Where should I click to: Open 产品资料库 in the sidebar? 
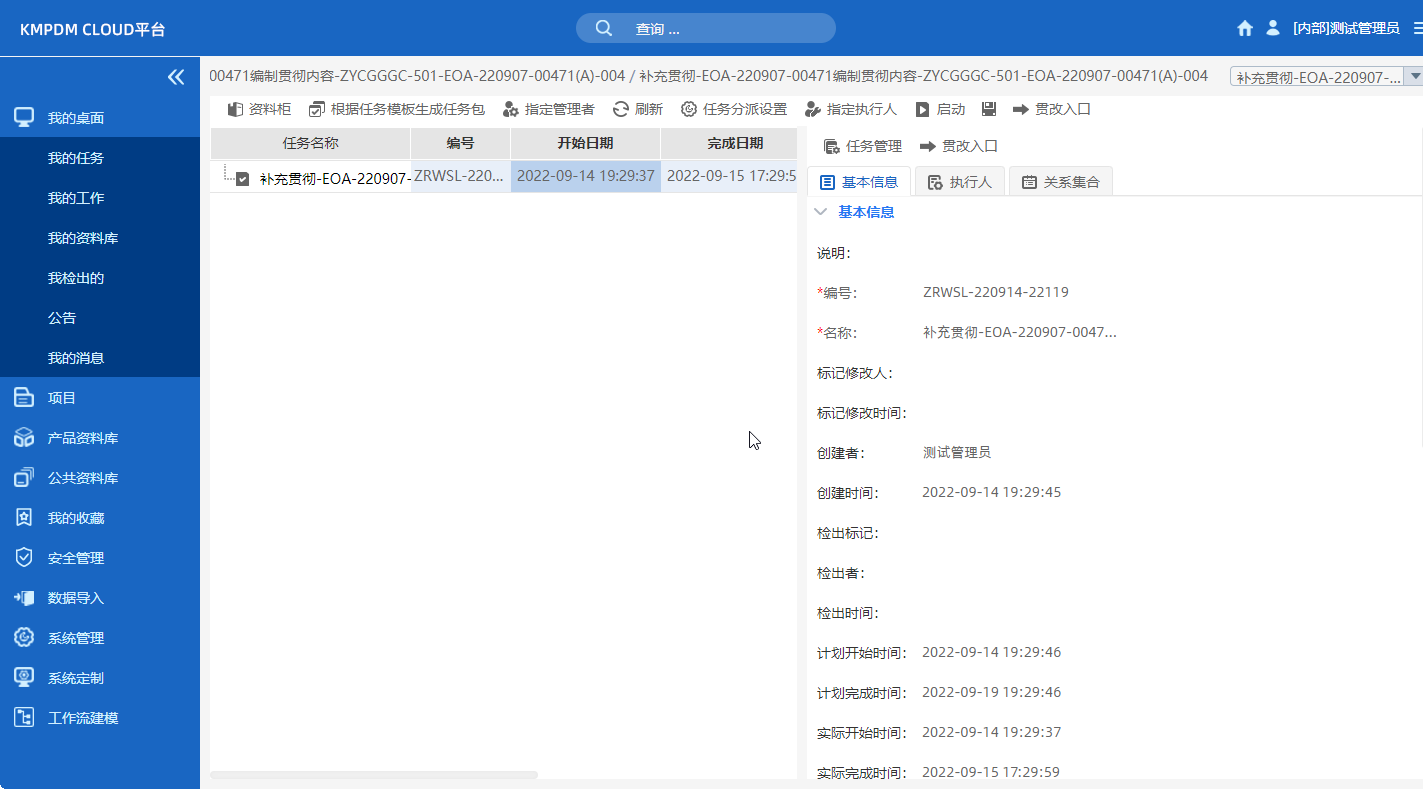81,437
